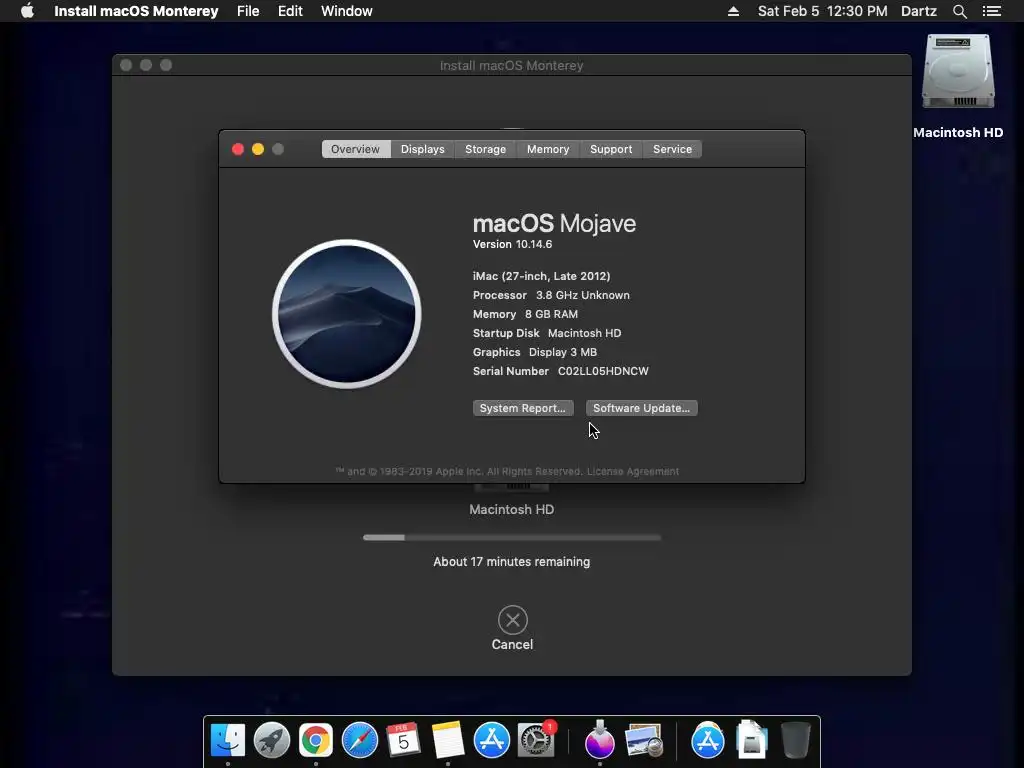
Task: Open App Store icon next to Notes
Action: tap(492, 740)
